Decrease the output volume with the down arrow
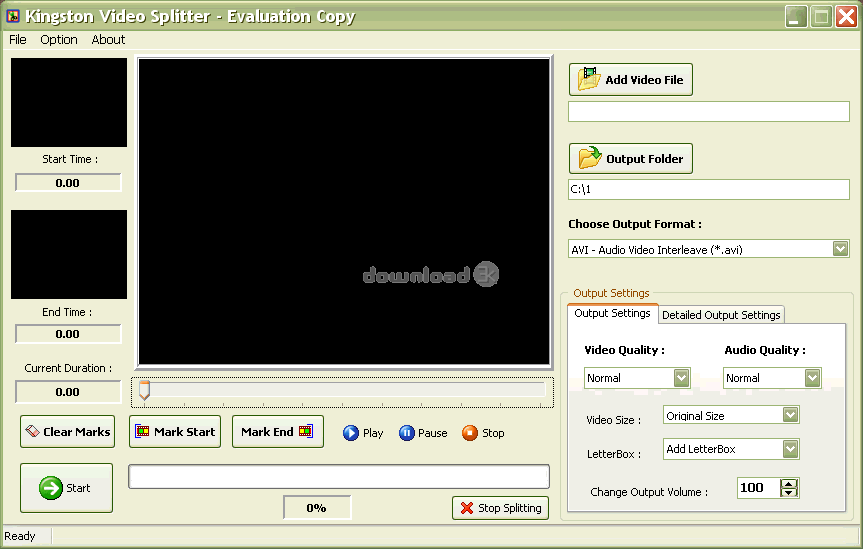 789,492
